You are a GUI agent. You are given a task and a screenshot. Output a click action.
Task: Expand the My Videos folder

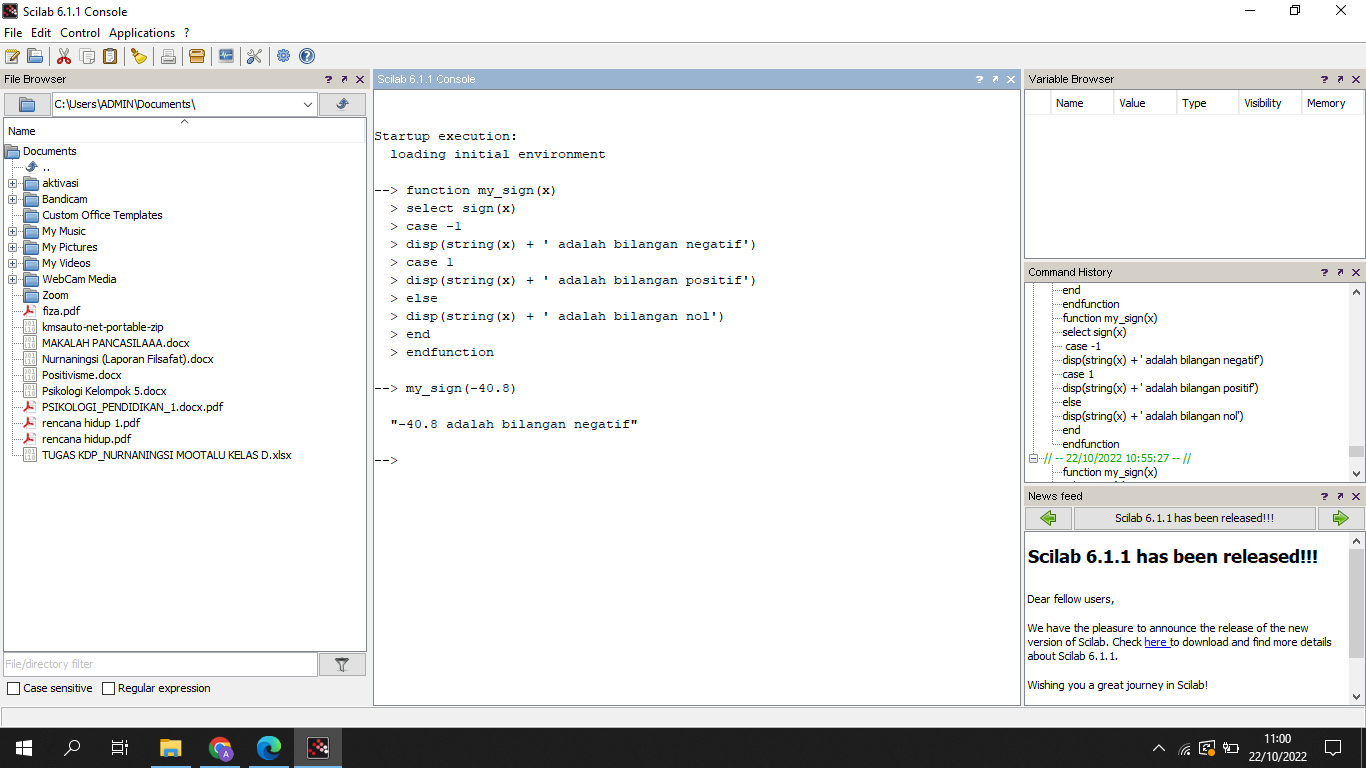tap(12, 263)
